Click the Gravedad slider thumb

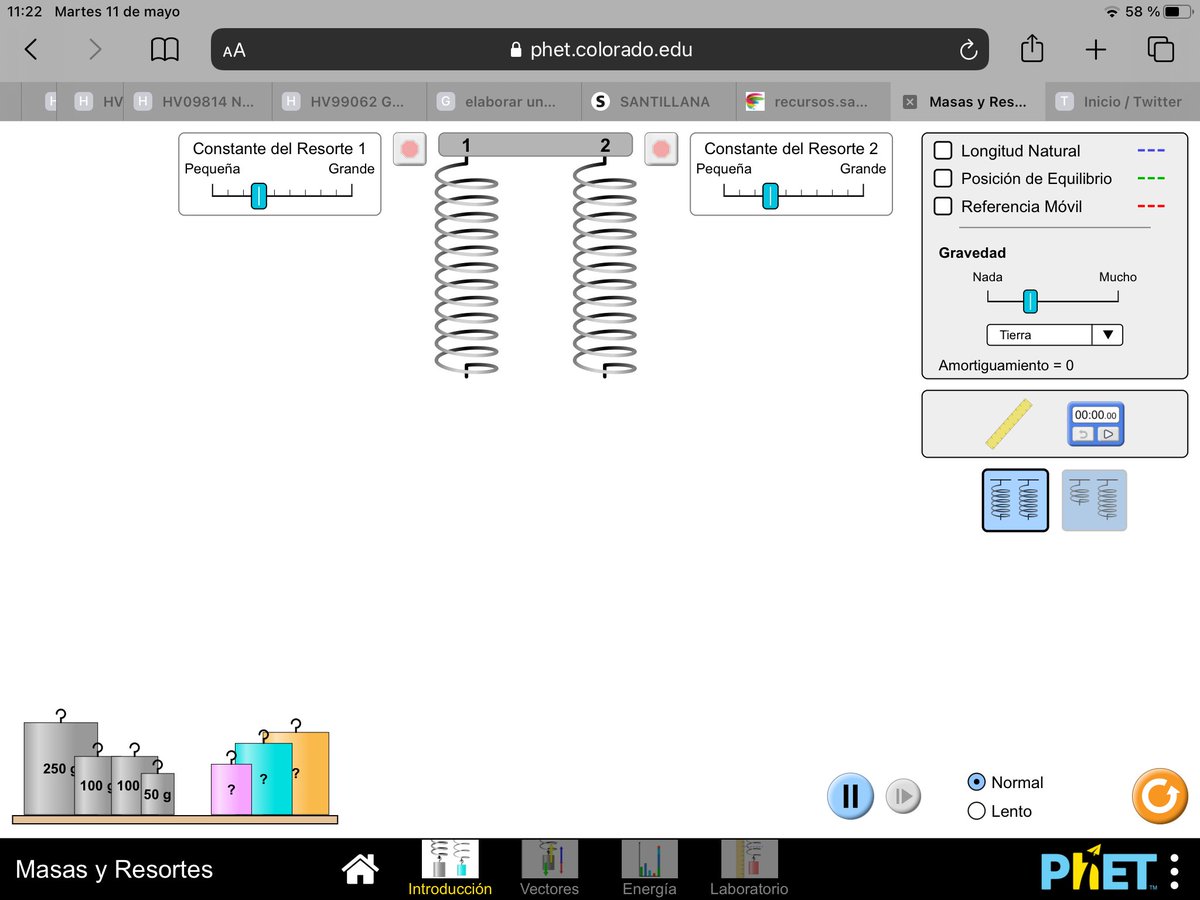1030,301
